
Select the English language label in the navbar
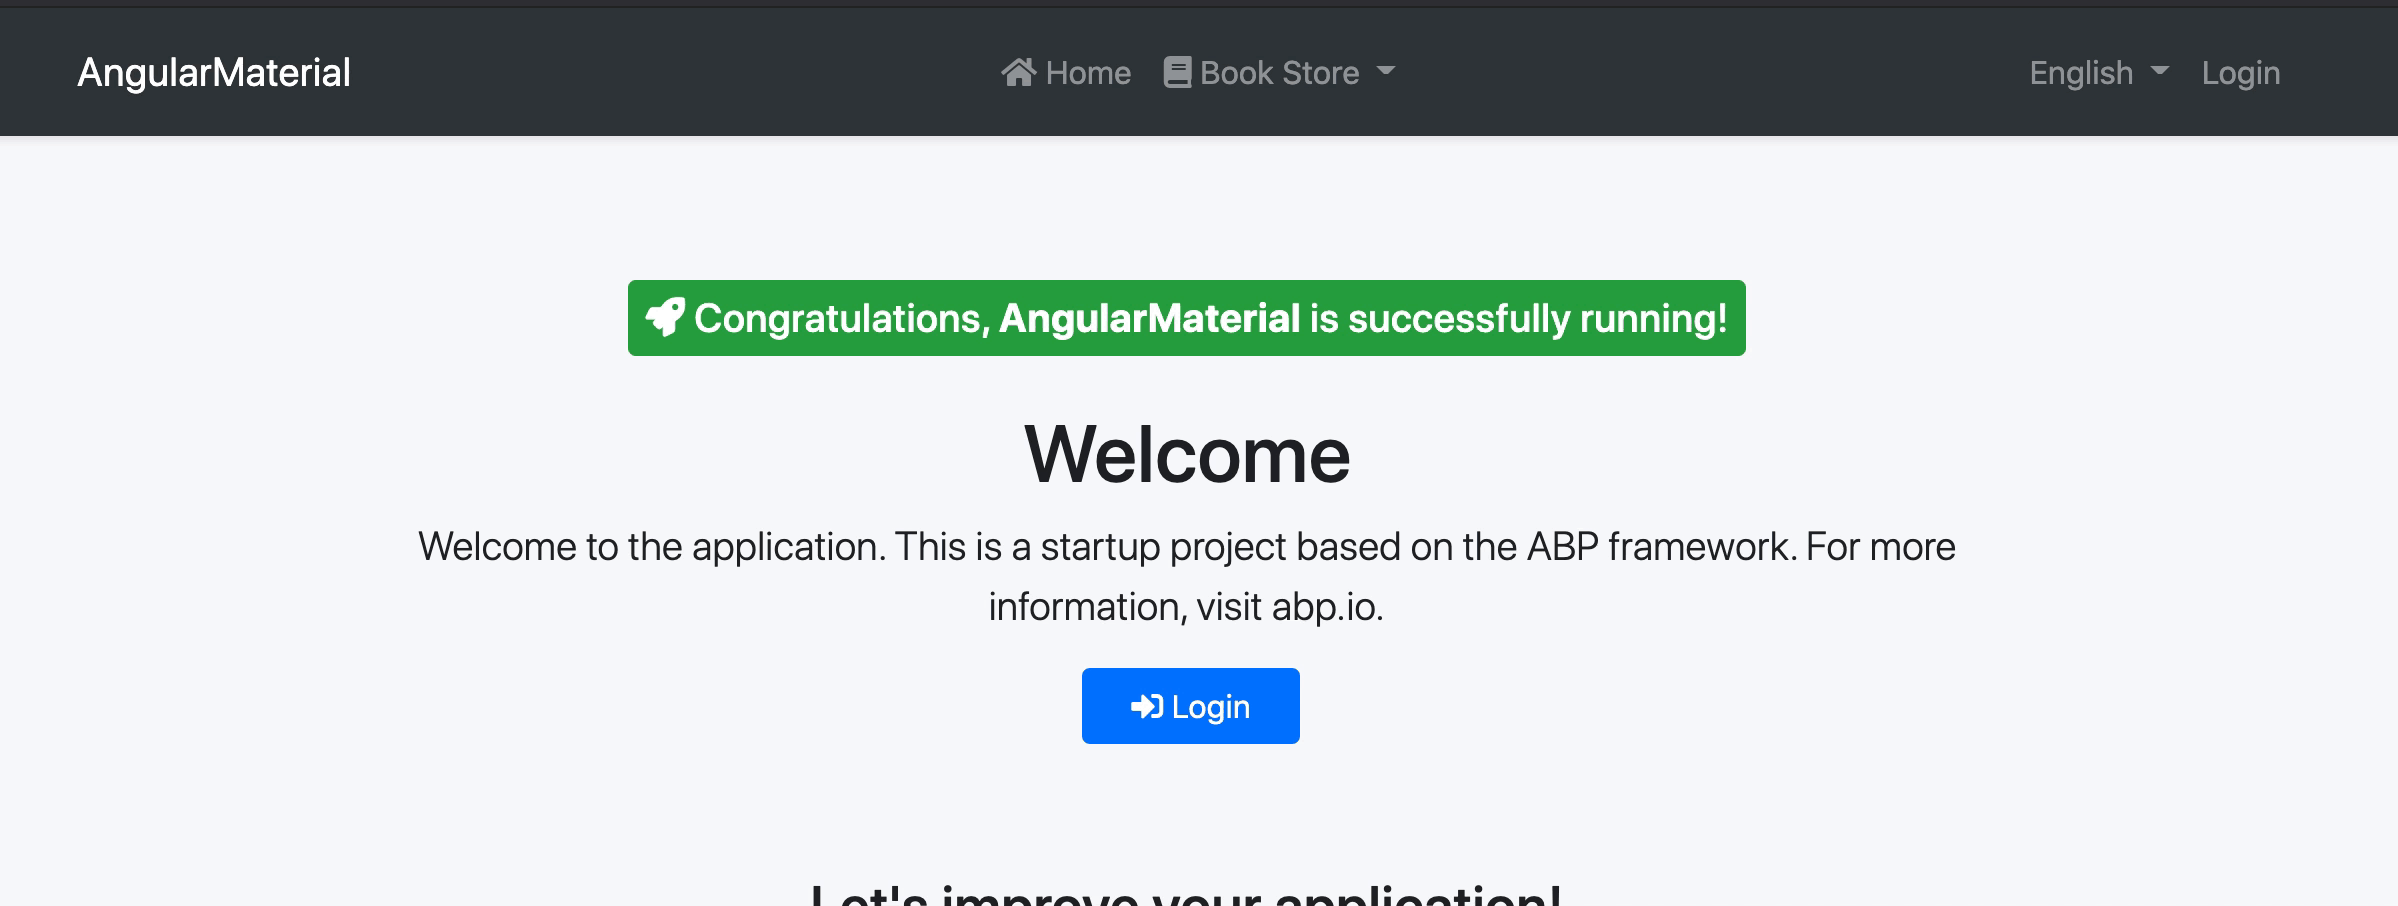(2080, 73)
